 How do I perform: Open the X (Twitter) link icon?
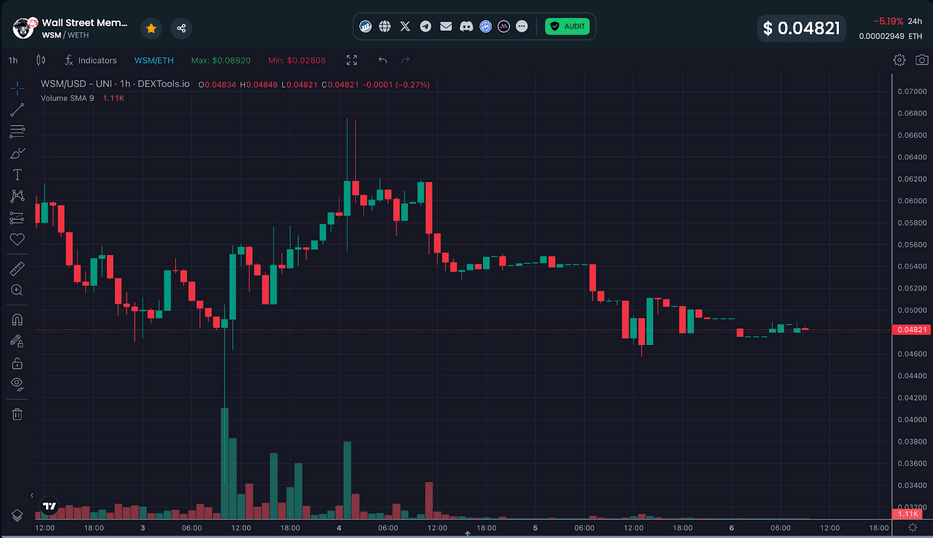[x=405, y=26]
